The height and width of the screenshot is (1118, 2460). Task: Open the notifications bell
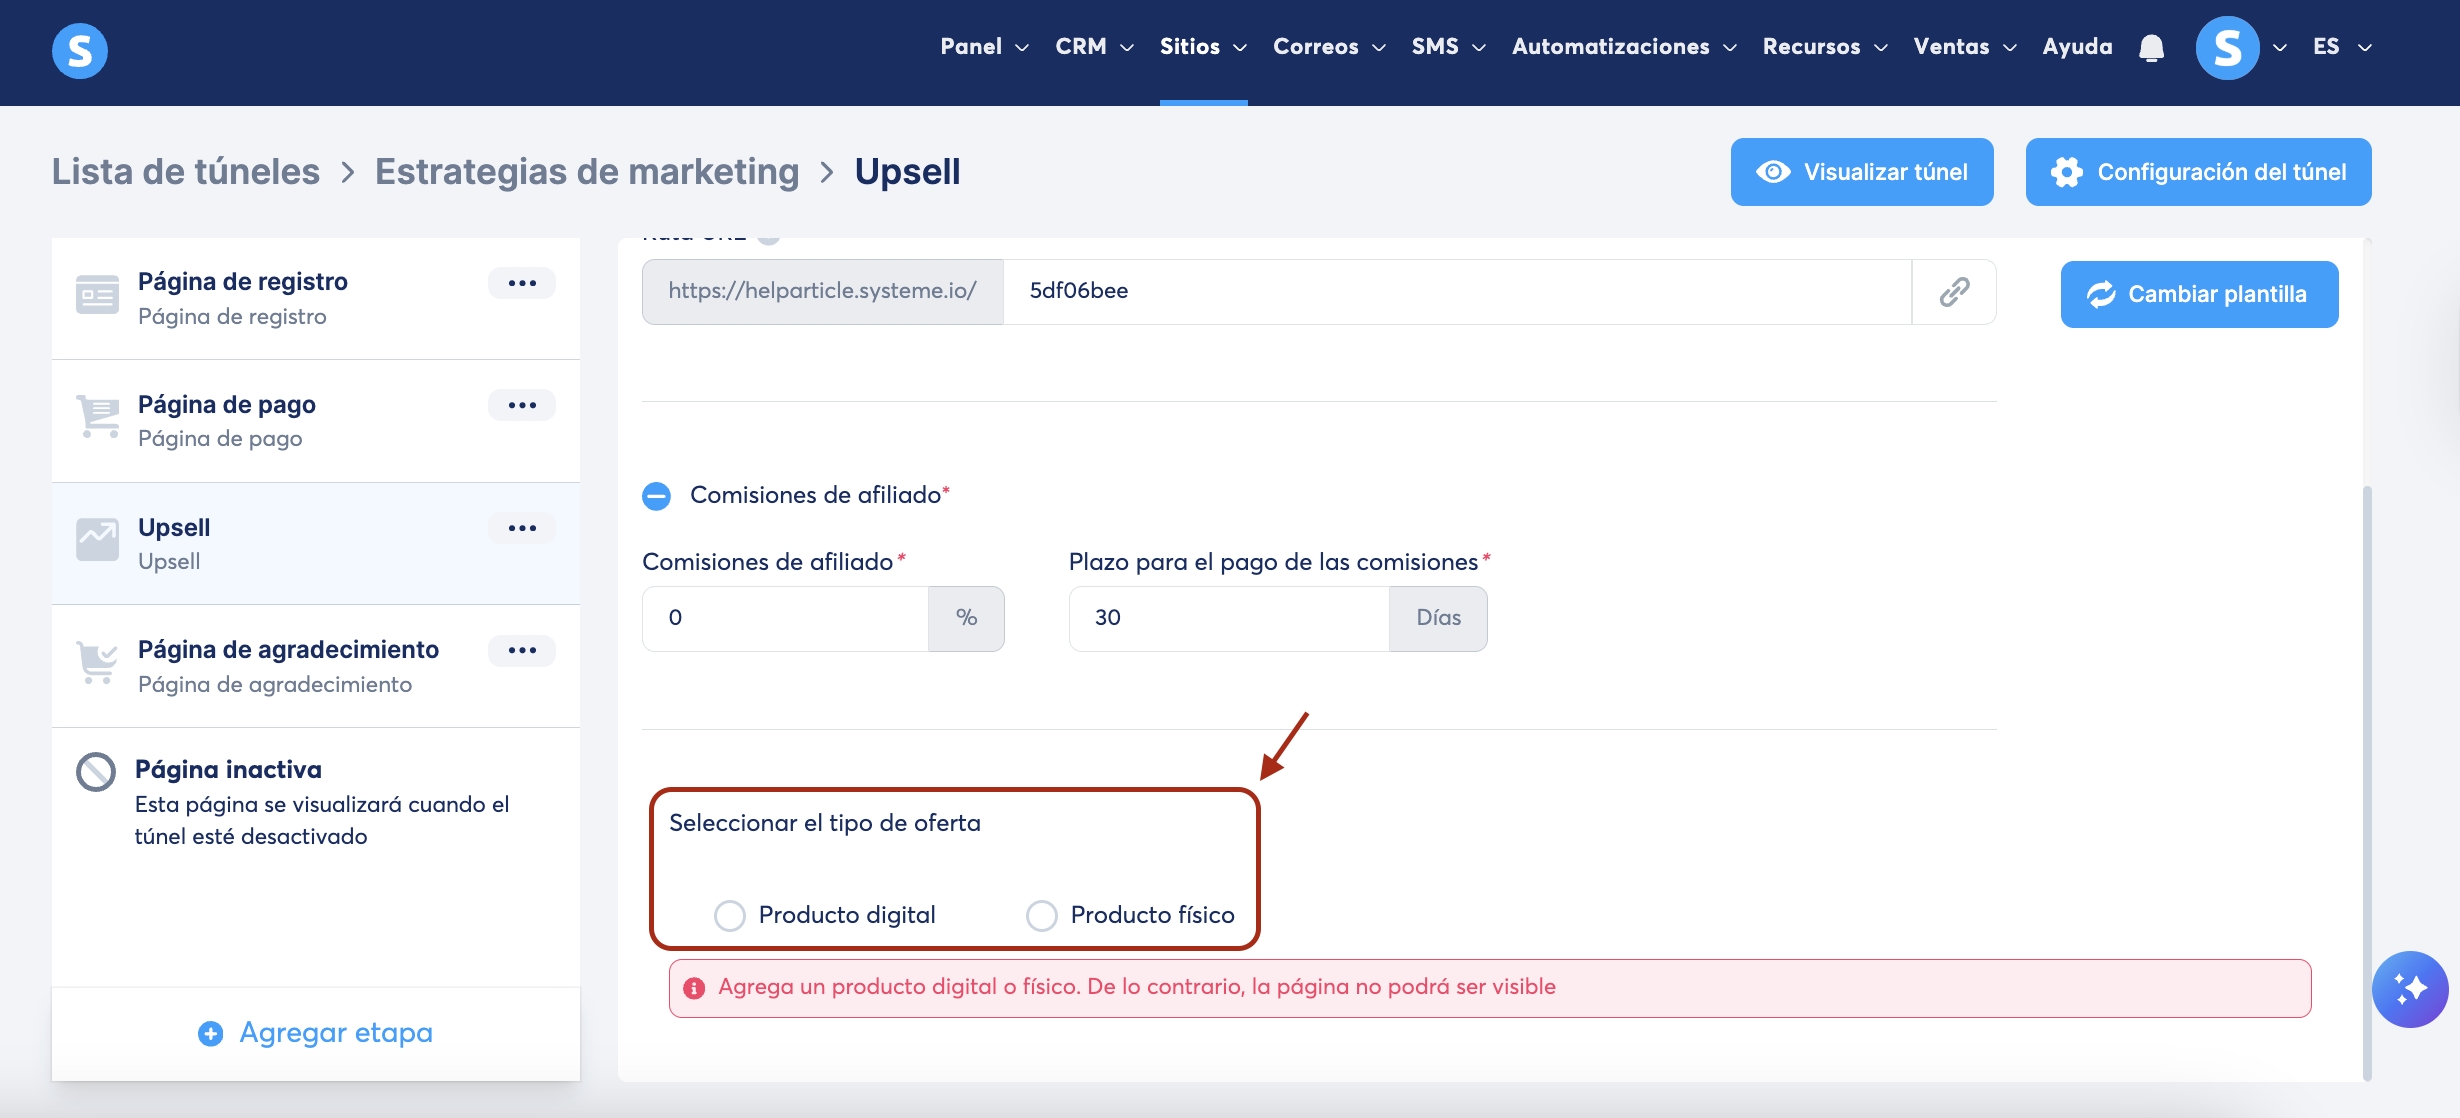[2151, 48]
